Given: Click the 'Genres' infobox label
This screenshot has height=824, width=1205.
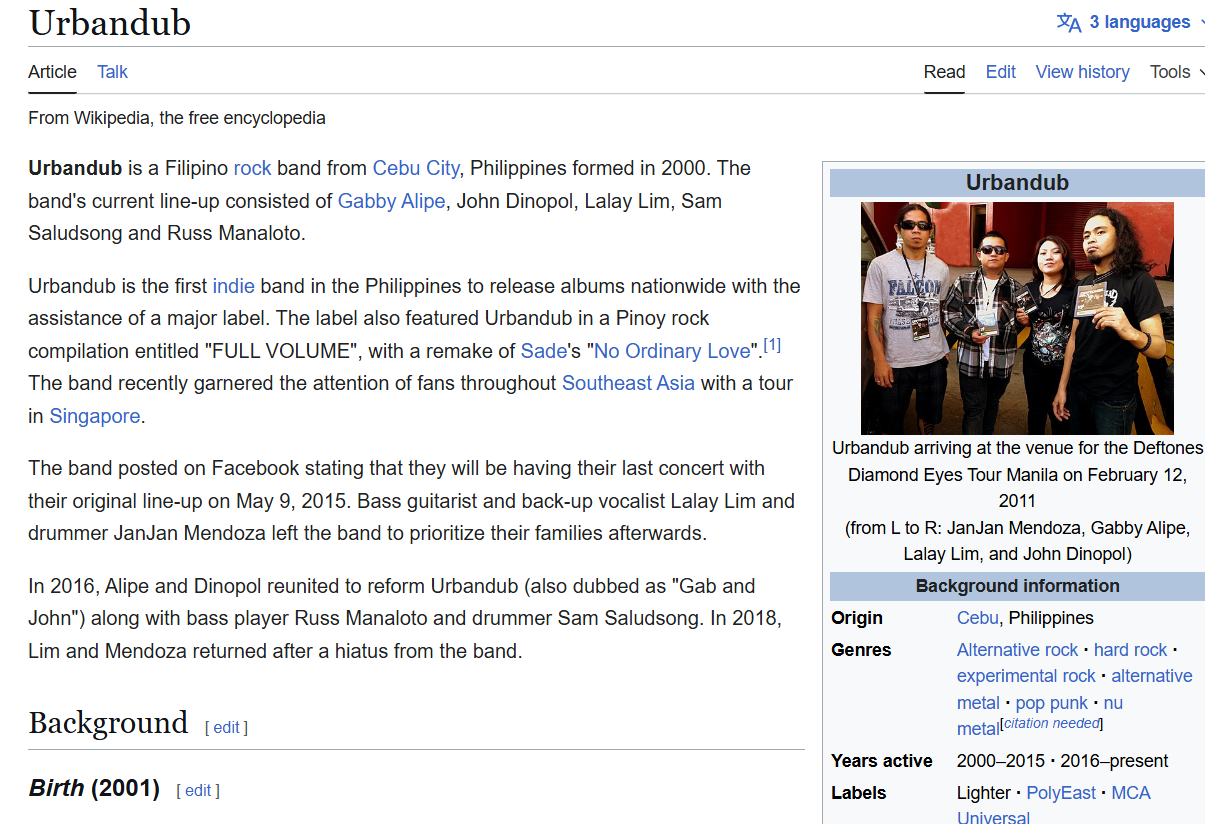Looking at the screenshot, I should point(861,650).
